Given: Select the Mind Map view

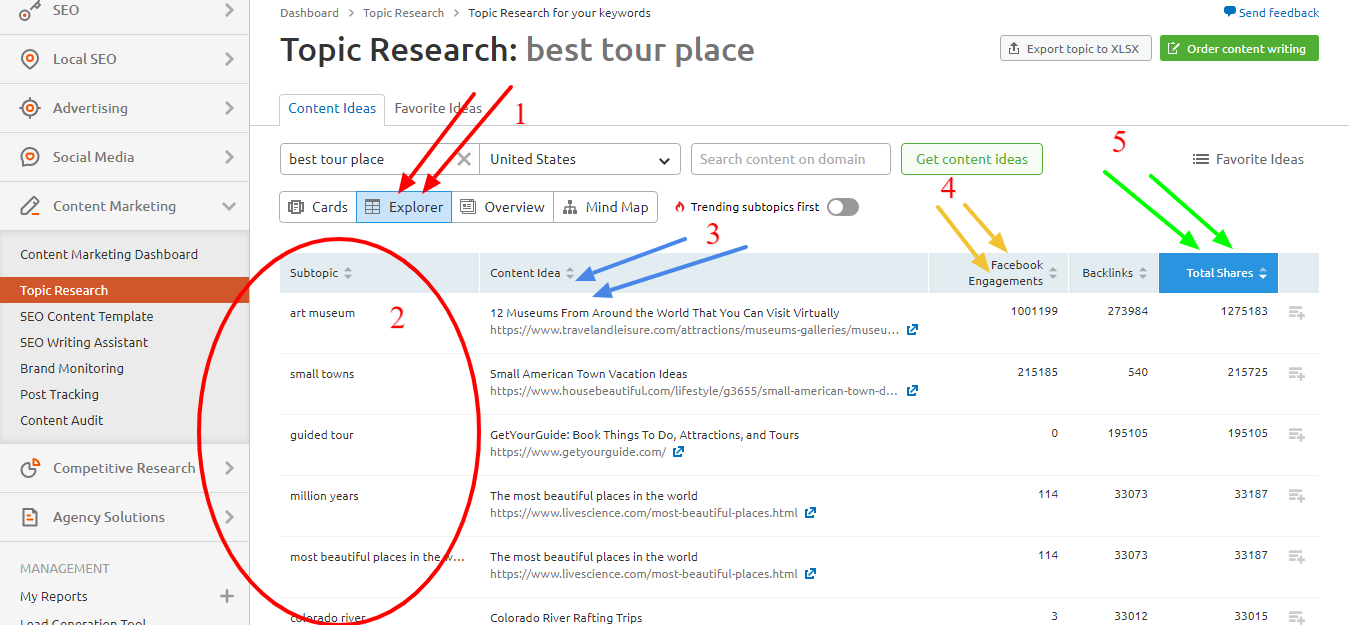Looking at the screenshot, I should click(x=606, y=207).
